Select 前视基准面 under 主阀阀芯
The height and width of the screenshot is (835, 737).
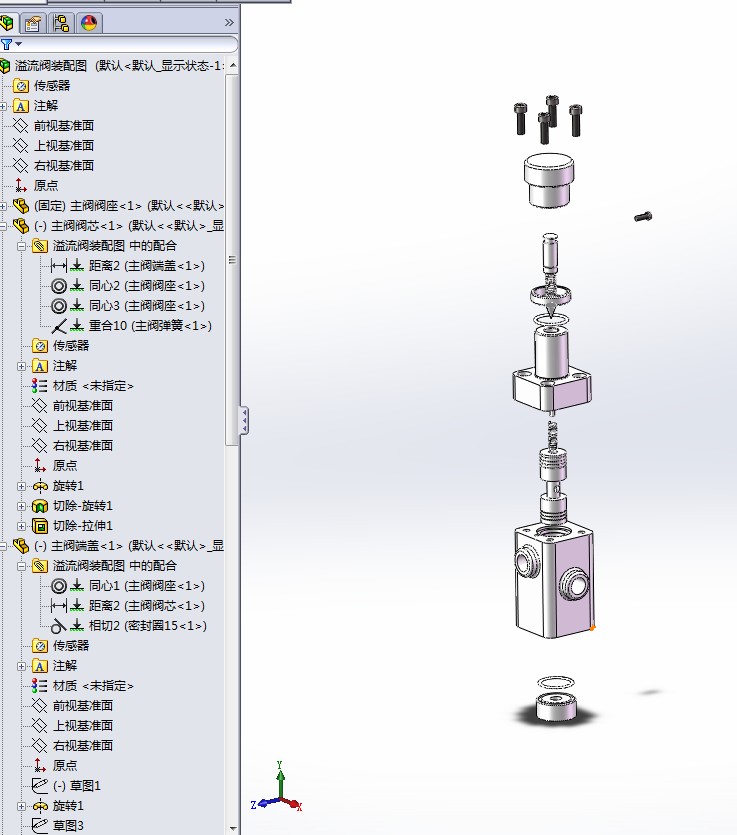72,406
